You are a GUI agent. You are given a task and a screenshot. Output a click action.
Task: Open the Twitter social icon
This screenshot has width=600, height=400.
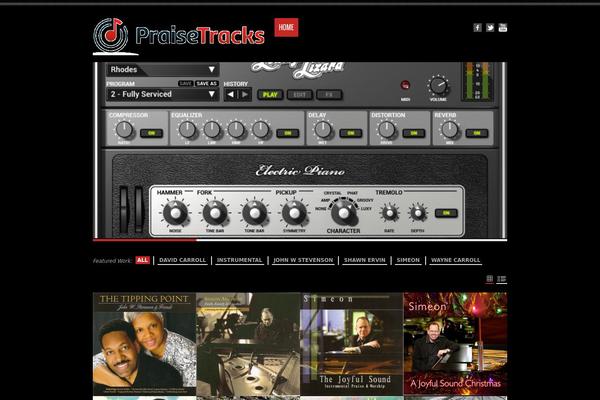490,28
